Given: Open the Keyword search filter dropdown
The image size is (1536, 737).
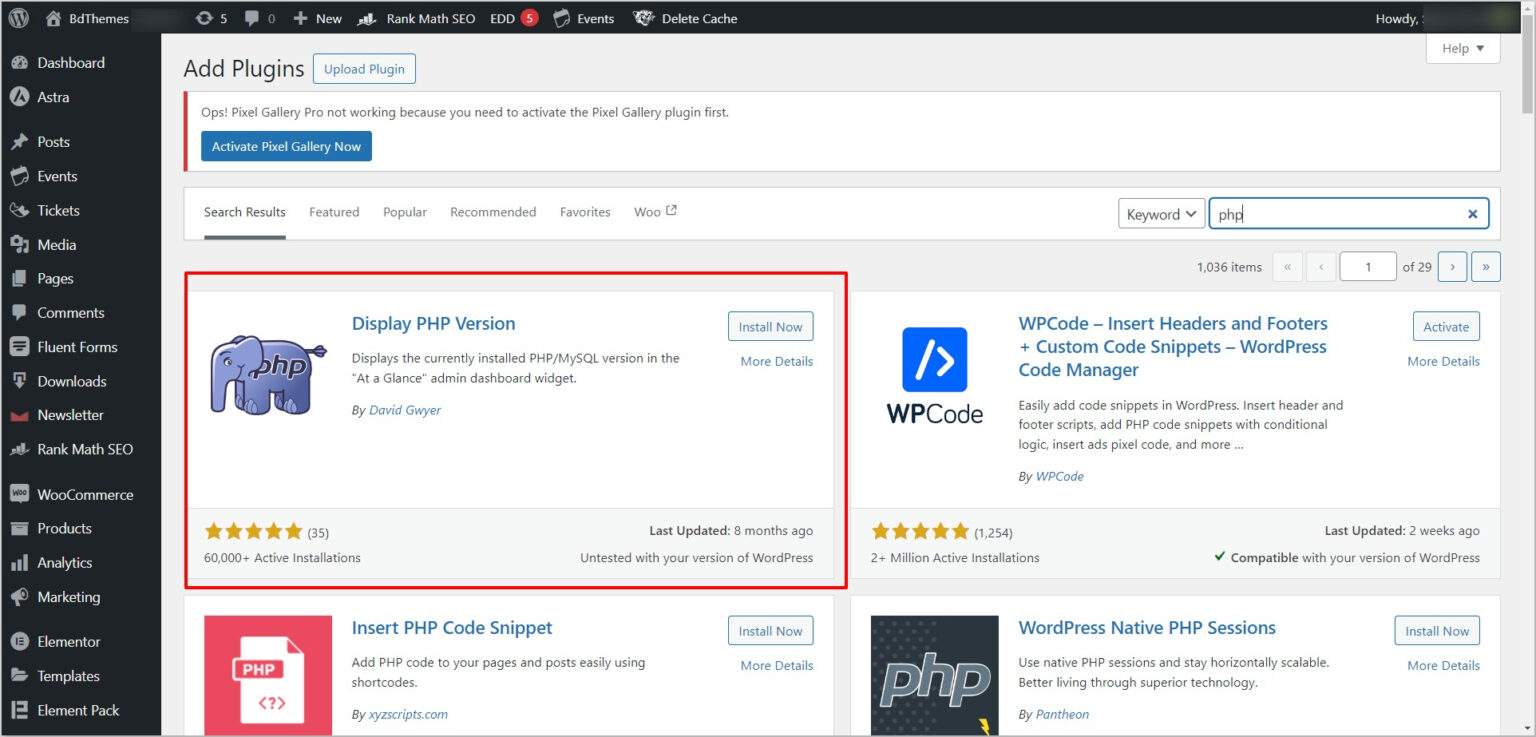Looking at the screenshot, I should click(1161, 213).
